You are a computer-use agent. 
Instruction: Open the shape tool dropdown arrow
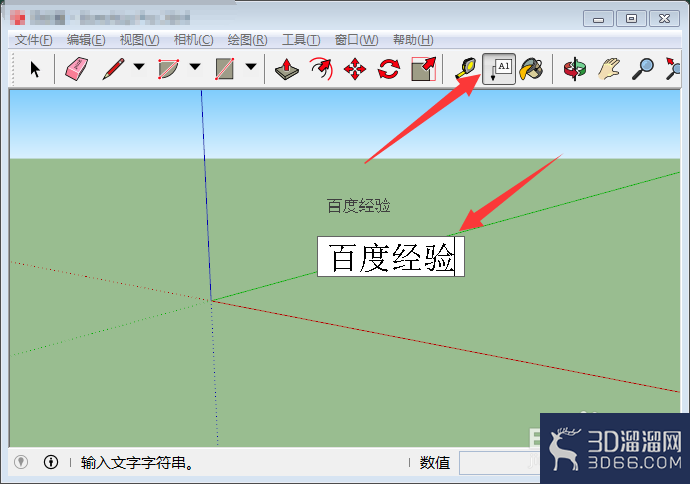(251, 67)
